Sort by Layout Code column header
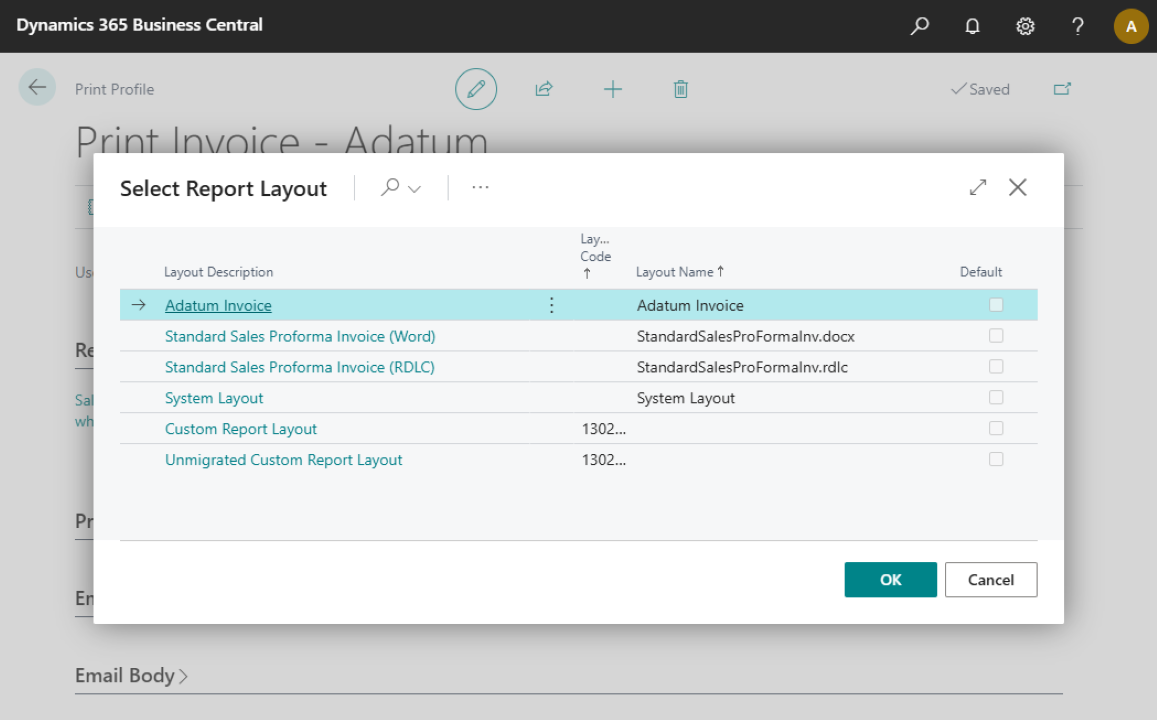Image resolution: width=1157 pixels, height=720 pixels. click(x=595, y=256)
